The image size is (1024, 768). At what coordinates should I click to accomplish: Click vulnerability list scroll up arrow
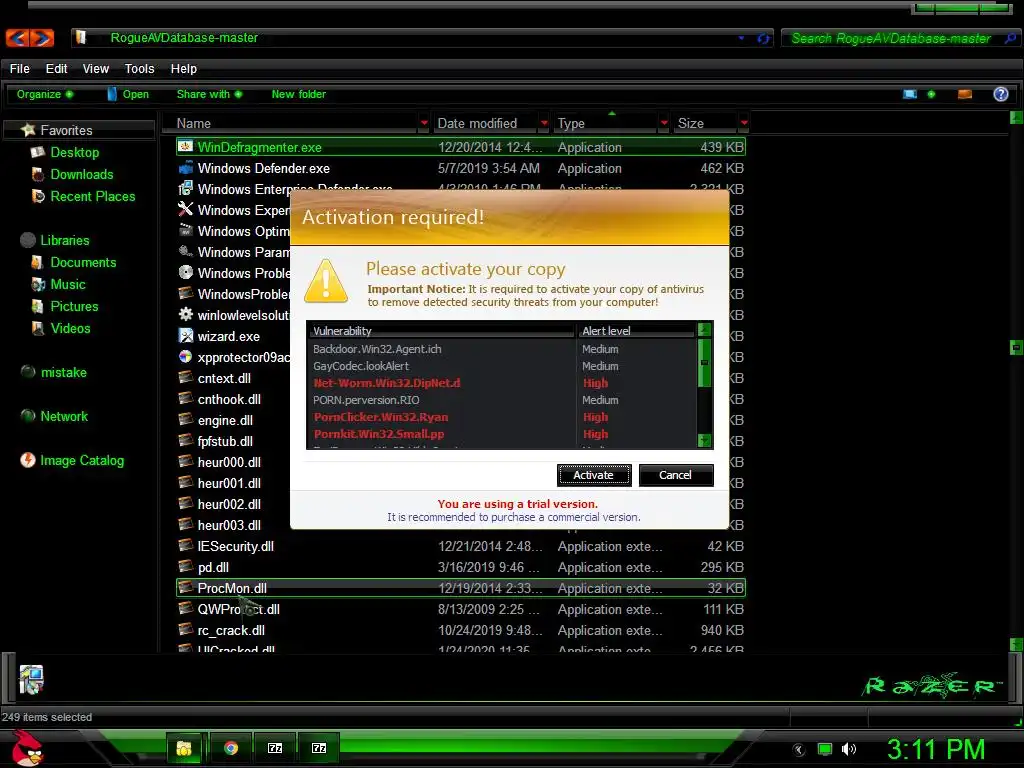(704, 330)
